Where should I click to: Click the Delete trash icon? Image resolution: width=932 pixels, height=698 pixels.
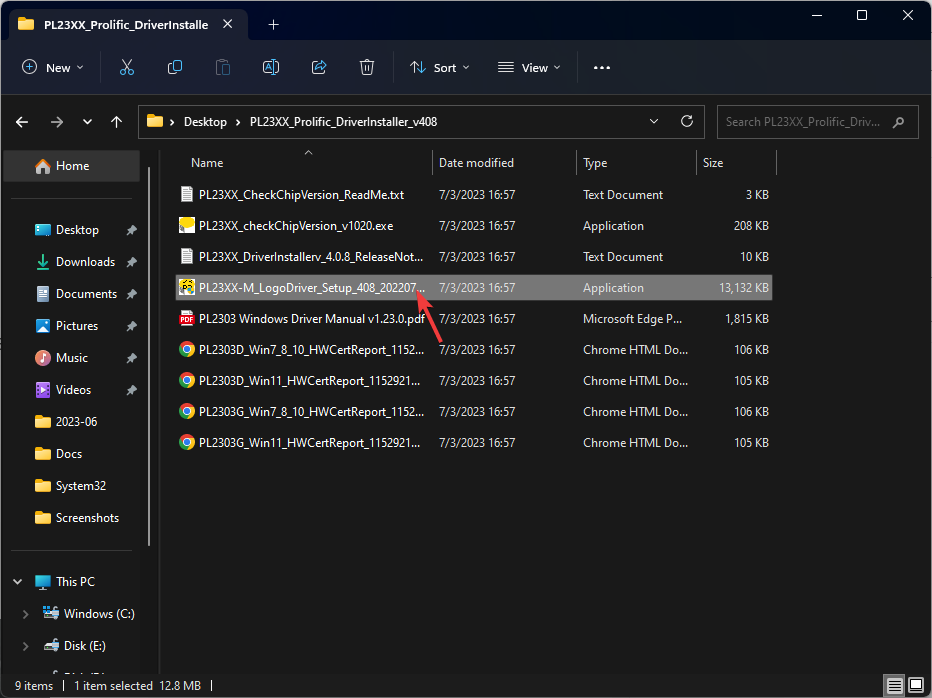click(367, 67)
